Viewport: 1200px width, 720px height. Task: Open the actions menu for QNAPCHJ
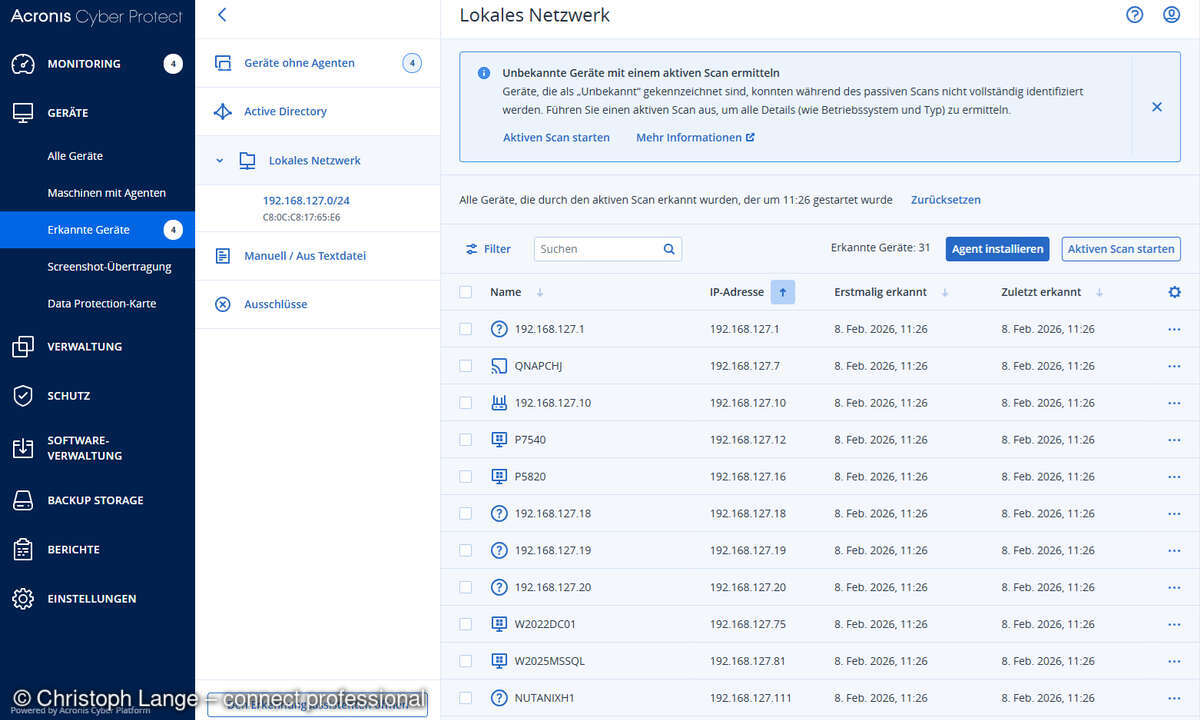(1173, 366)
